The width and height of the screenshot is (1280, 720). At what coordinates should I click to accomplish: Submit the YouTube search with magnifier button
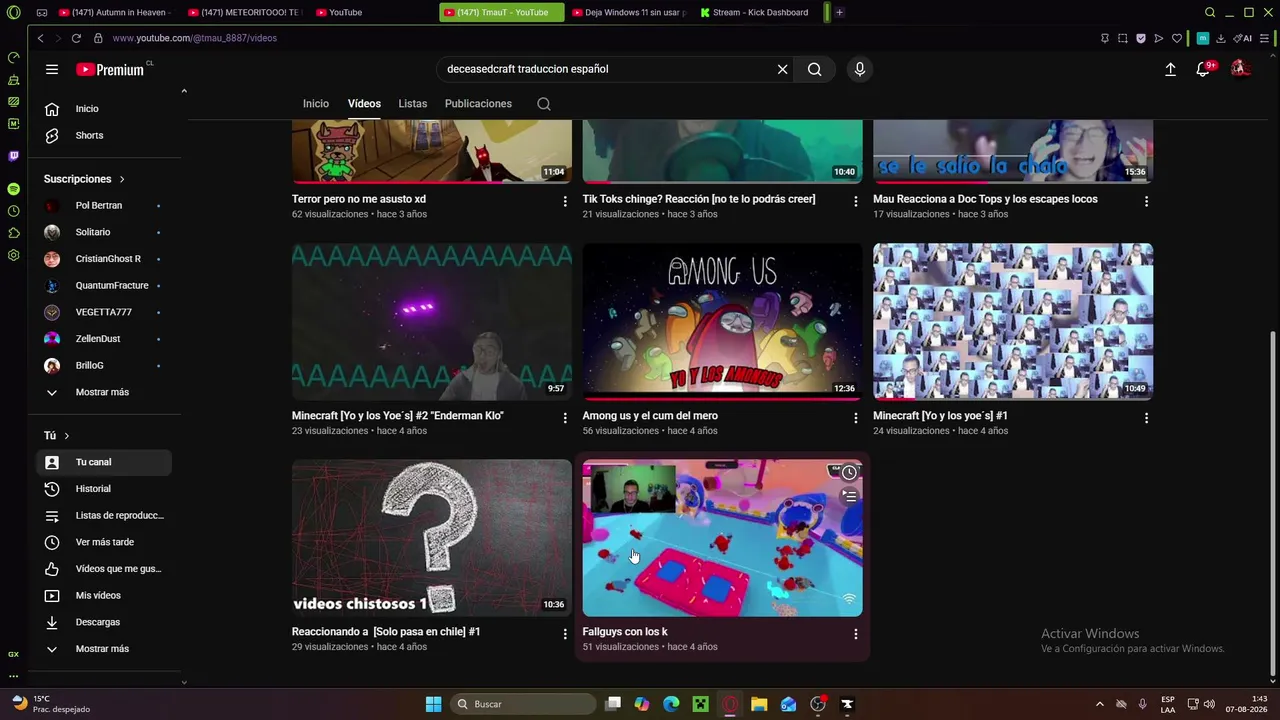coord(815,69)
